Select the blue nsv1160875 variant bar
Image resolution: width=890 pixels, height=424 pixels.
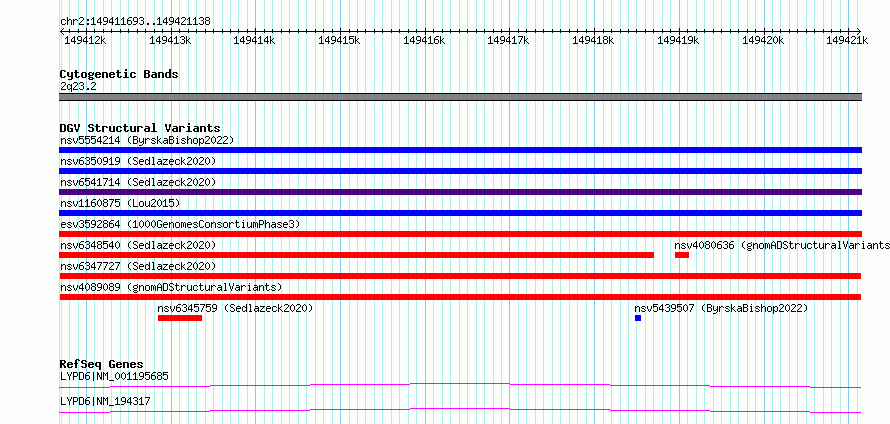click(x=460, y=213)
